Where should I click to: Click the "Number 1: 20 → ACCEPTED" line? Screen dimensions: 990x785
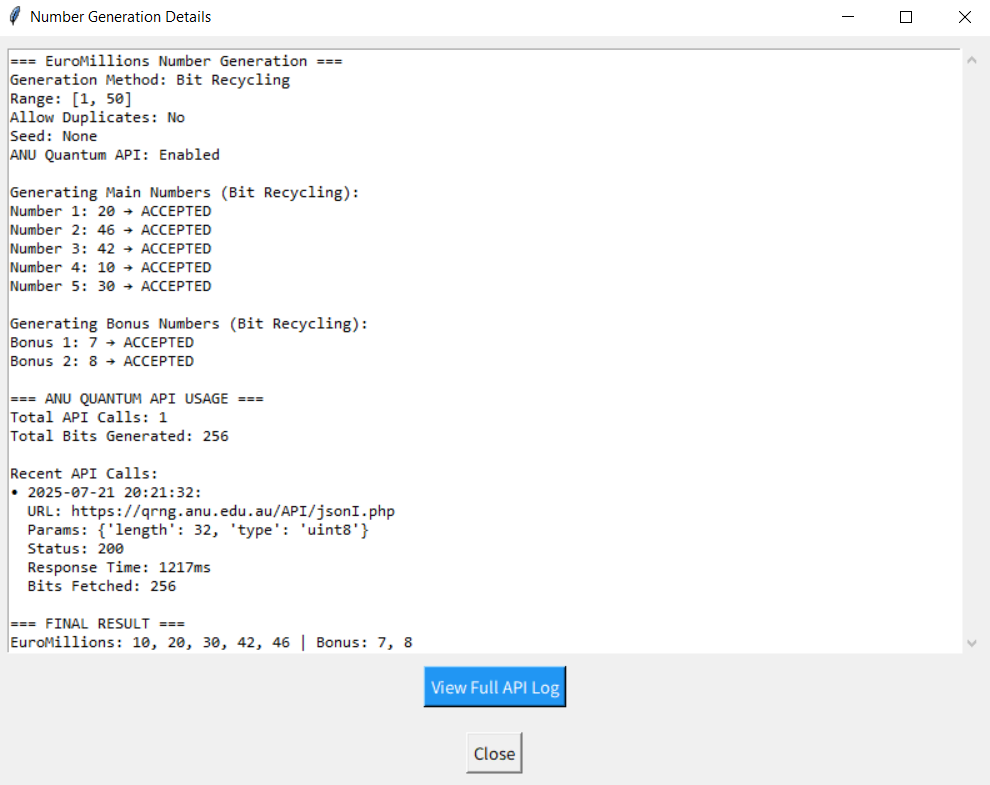coord(110,211)
